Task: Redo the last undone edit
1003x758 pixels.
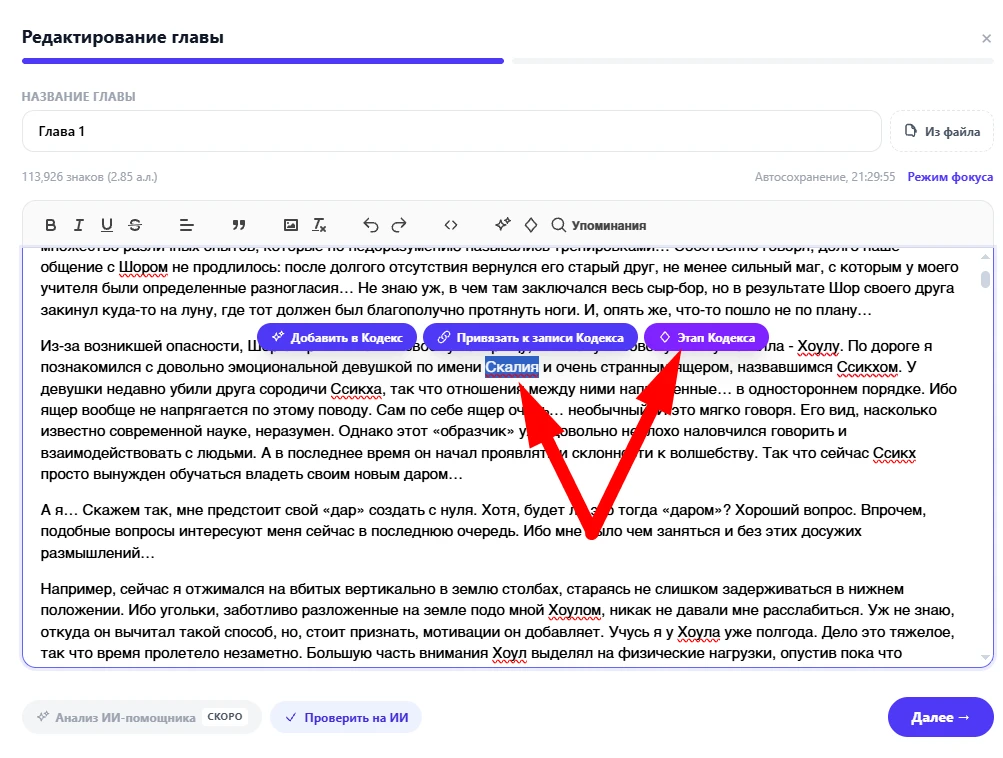Action: (399, 225)
